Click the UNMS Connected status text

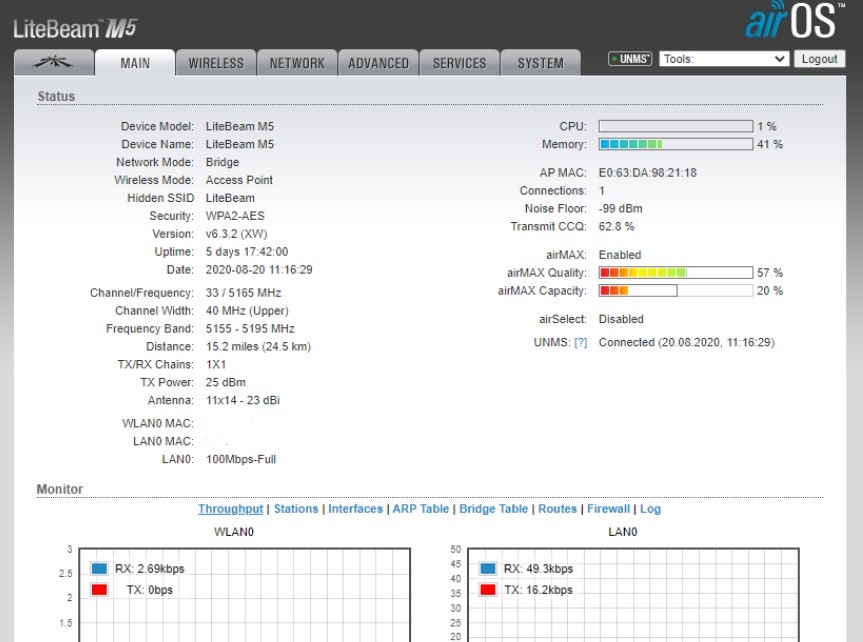(687, 342)
